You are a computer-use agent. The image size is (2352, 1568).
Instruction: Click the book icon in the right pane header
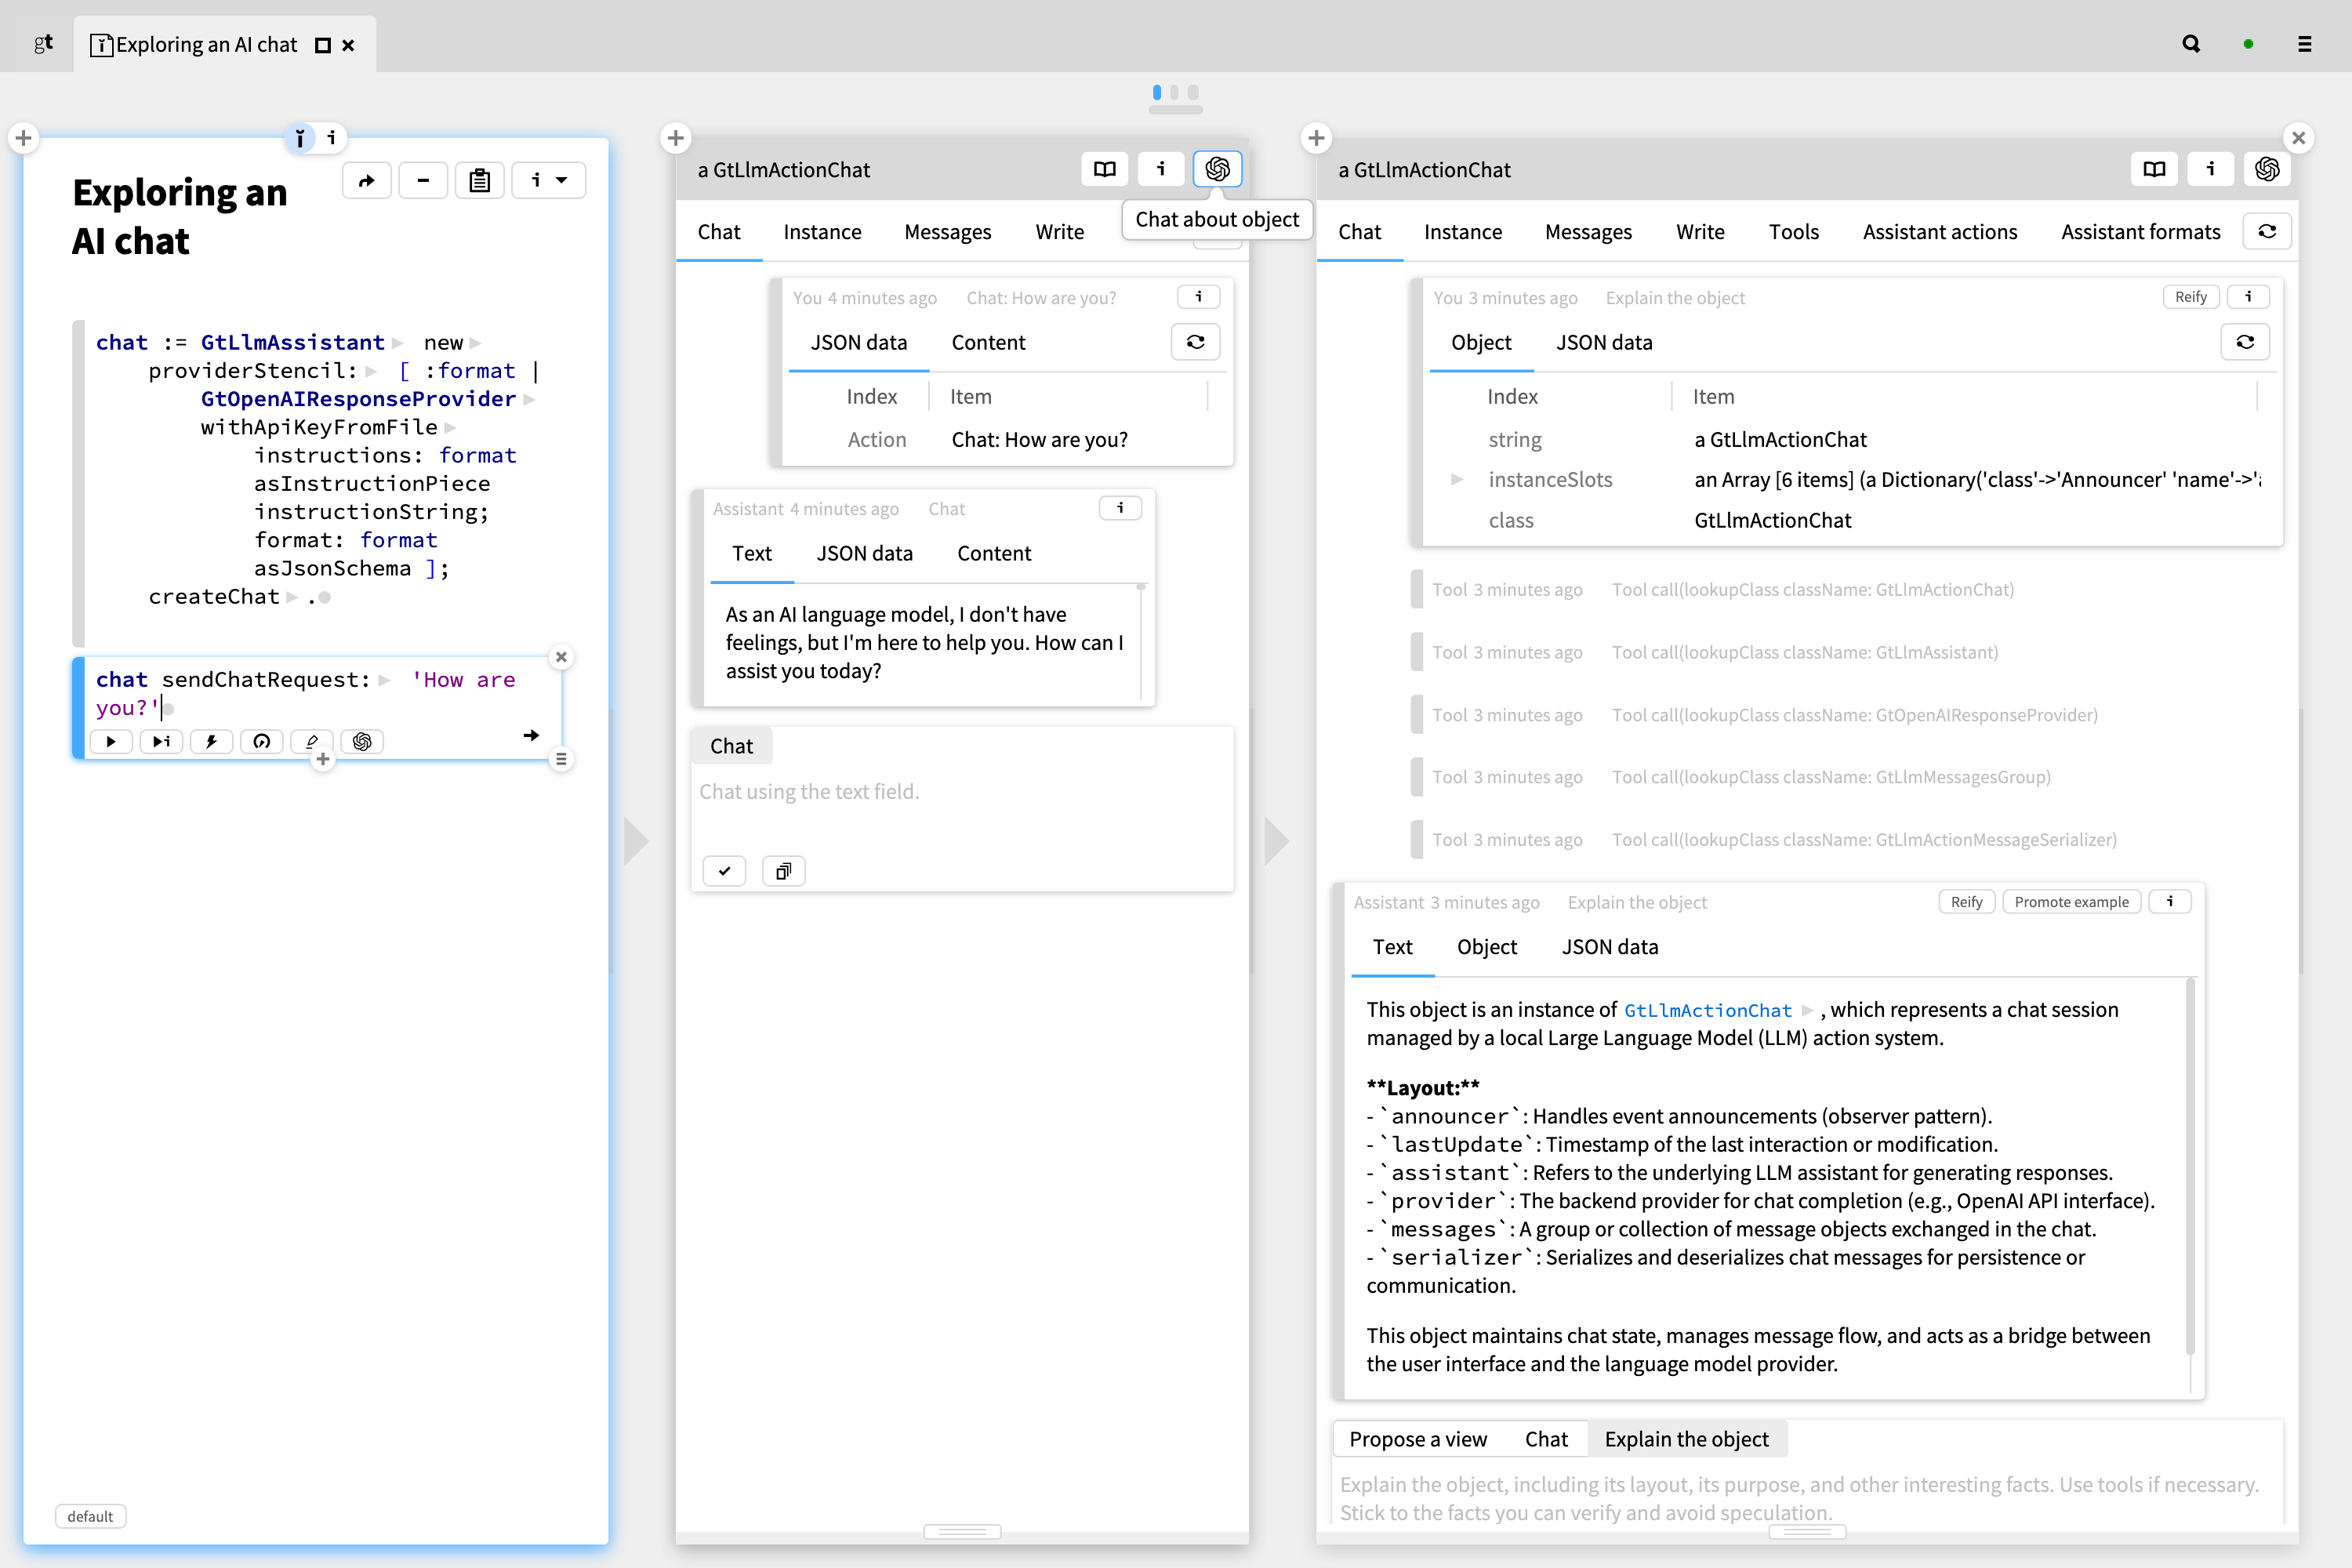pyautogui.click(x=2154, y=169)
